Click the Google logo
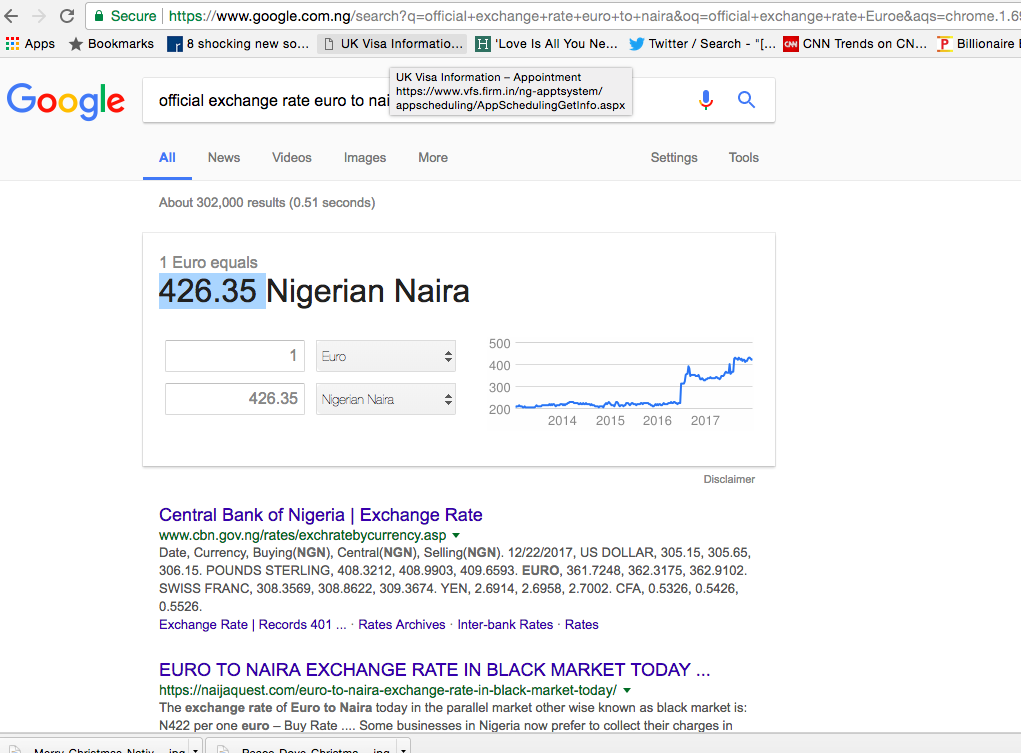Viewport: 1021px width, 753px height. coord(66,101)
